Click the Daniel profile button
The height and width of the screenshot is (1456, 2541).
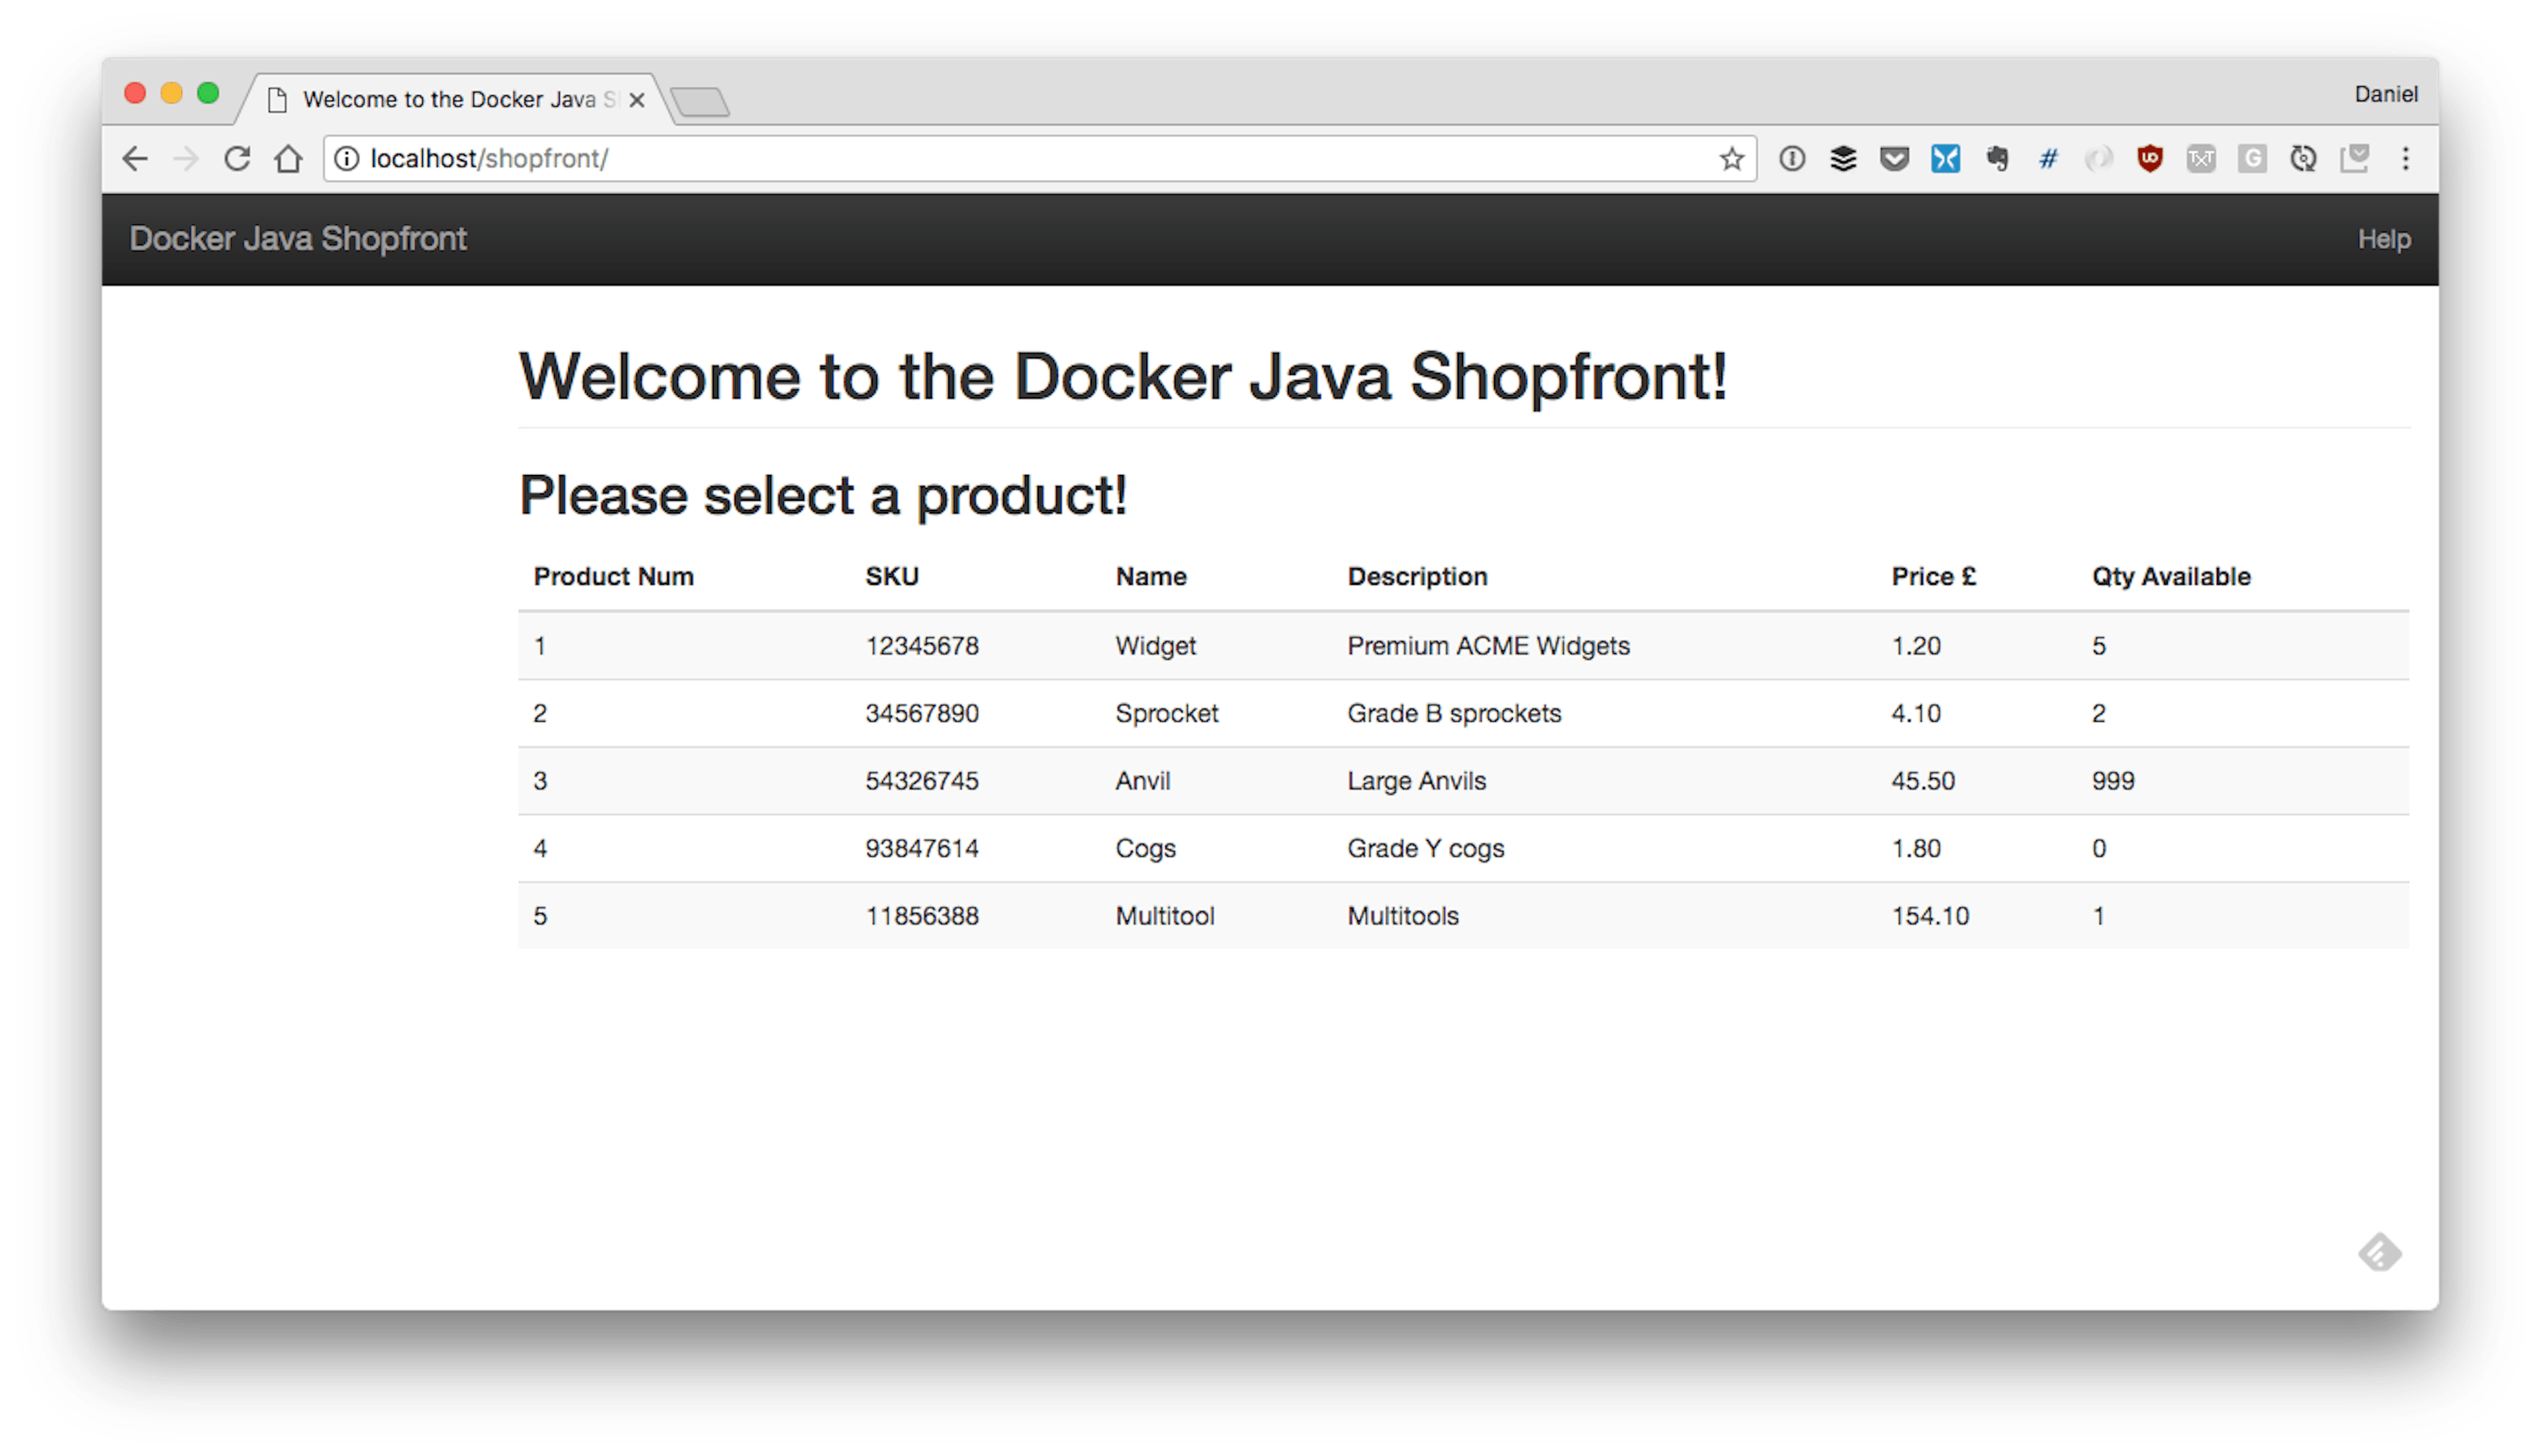coord(2386,94)
